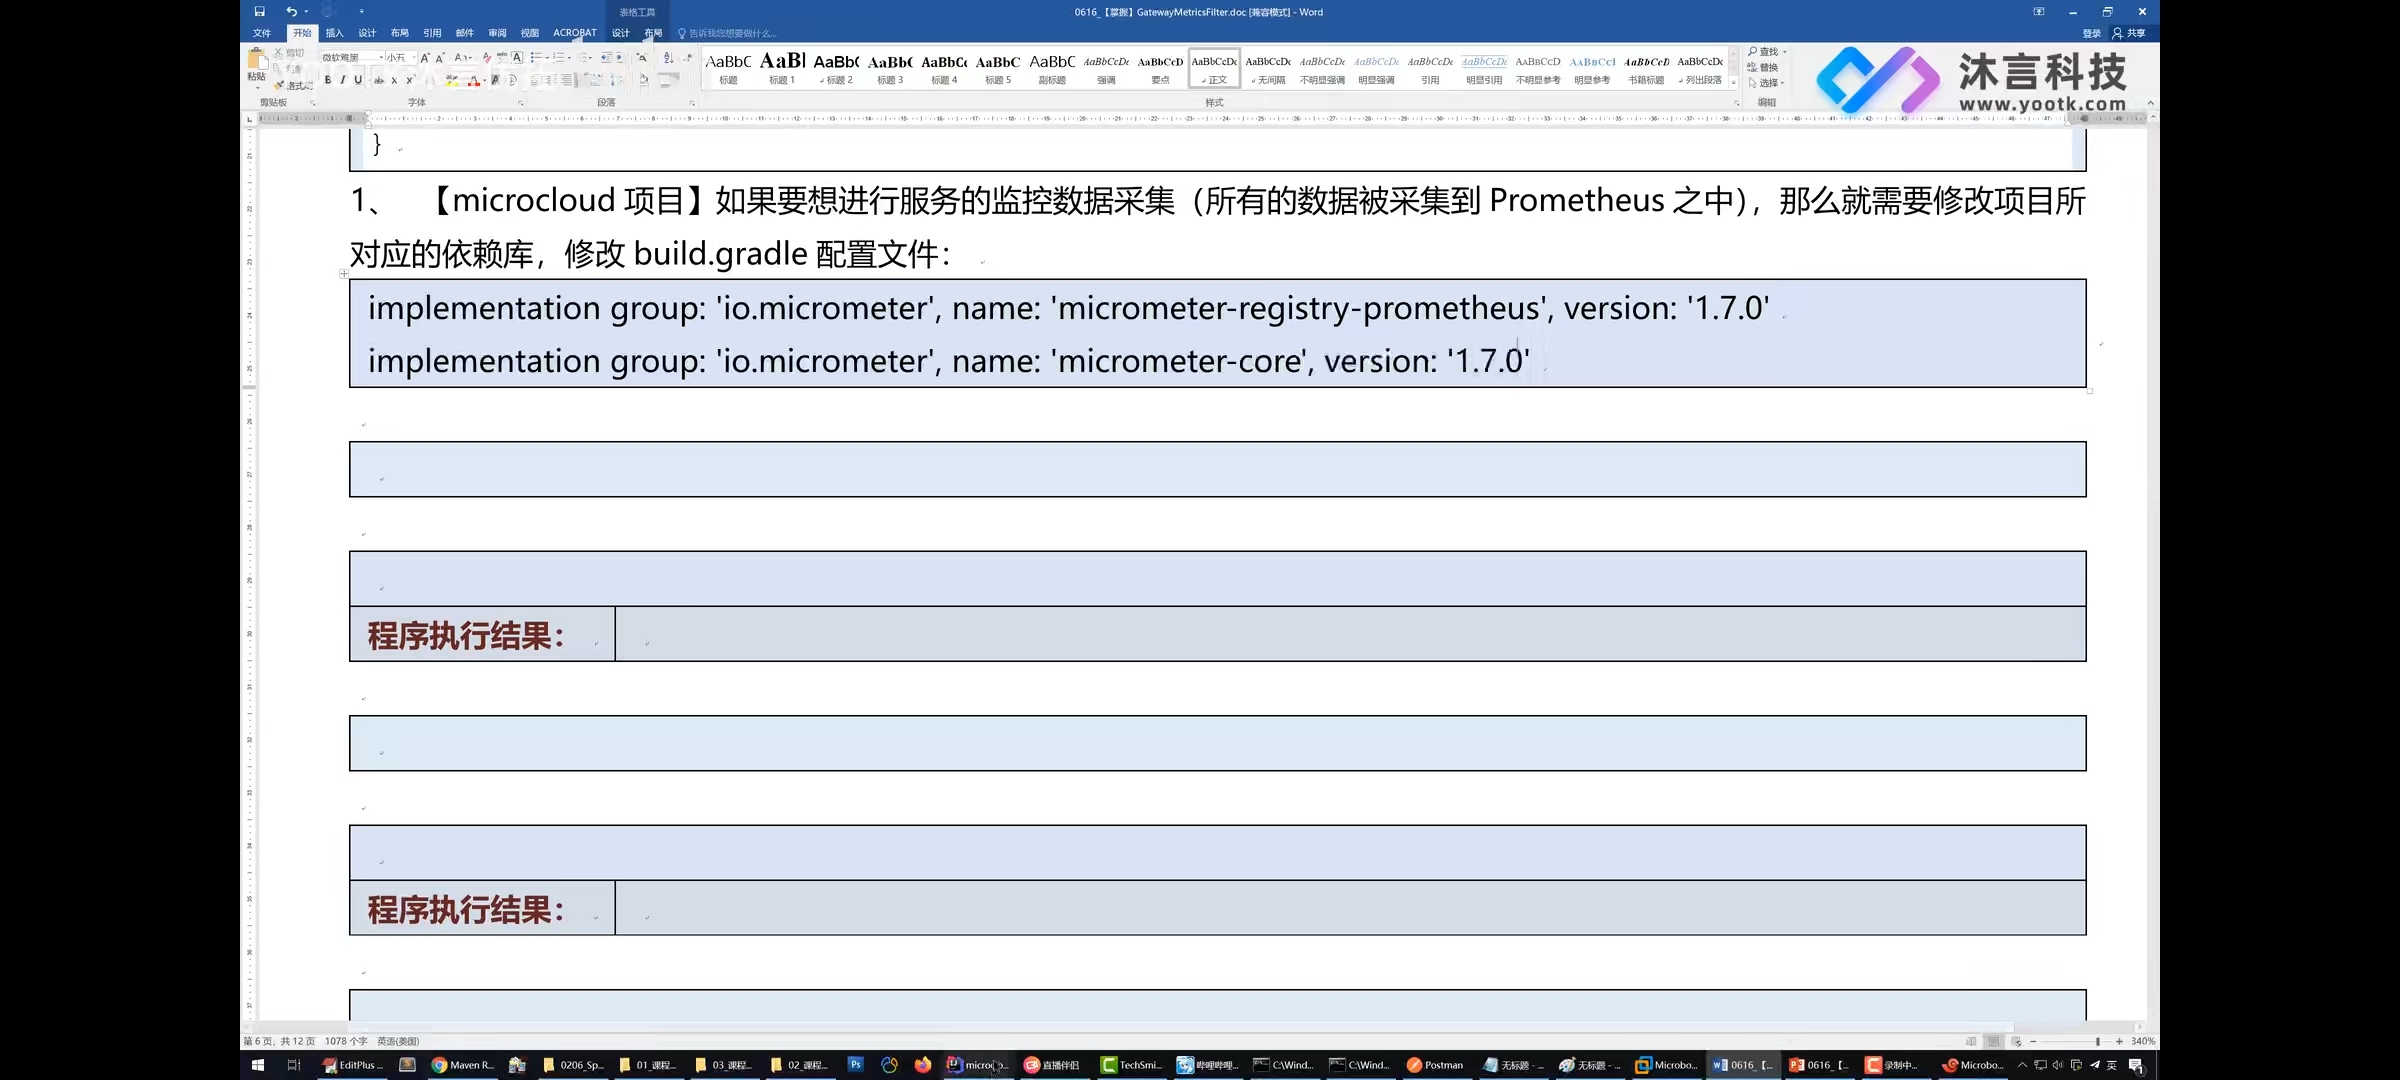Open the Ribbon Display Options icon
The width and height of the screenshot is (2400, 1080).
[2038, 12]
